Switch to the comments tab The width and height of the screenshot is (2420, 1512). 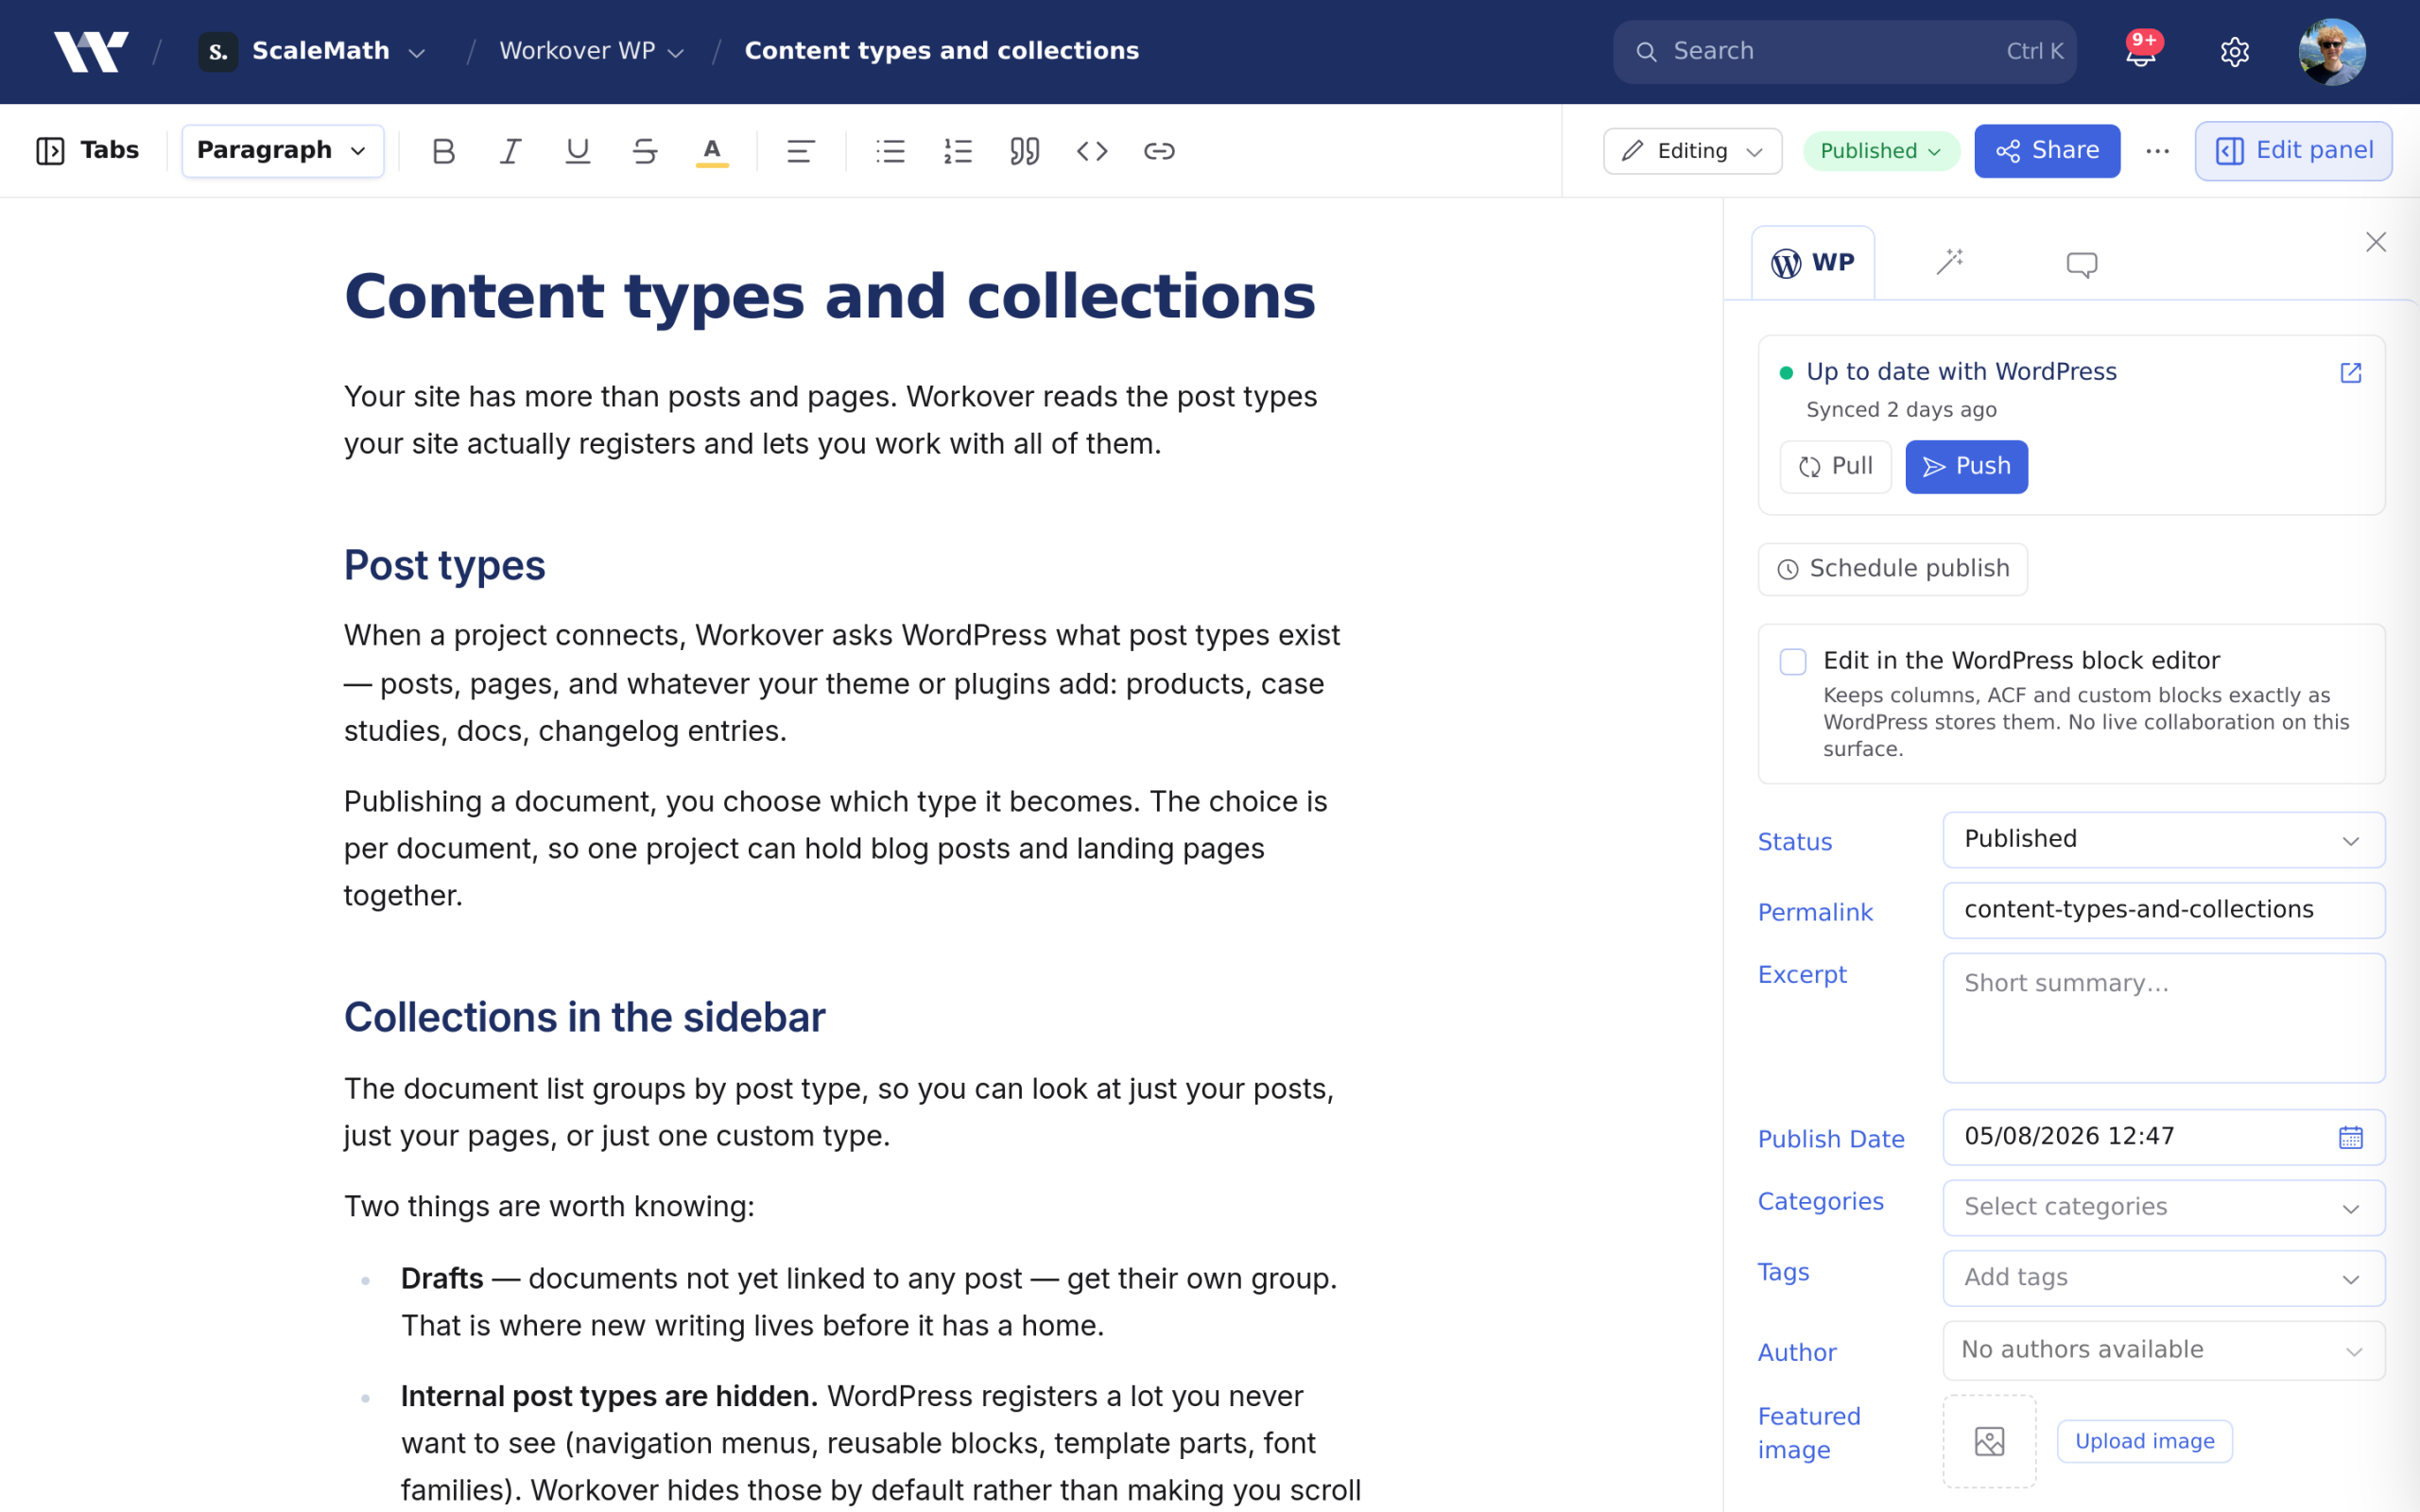[x=2082, y=264]
